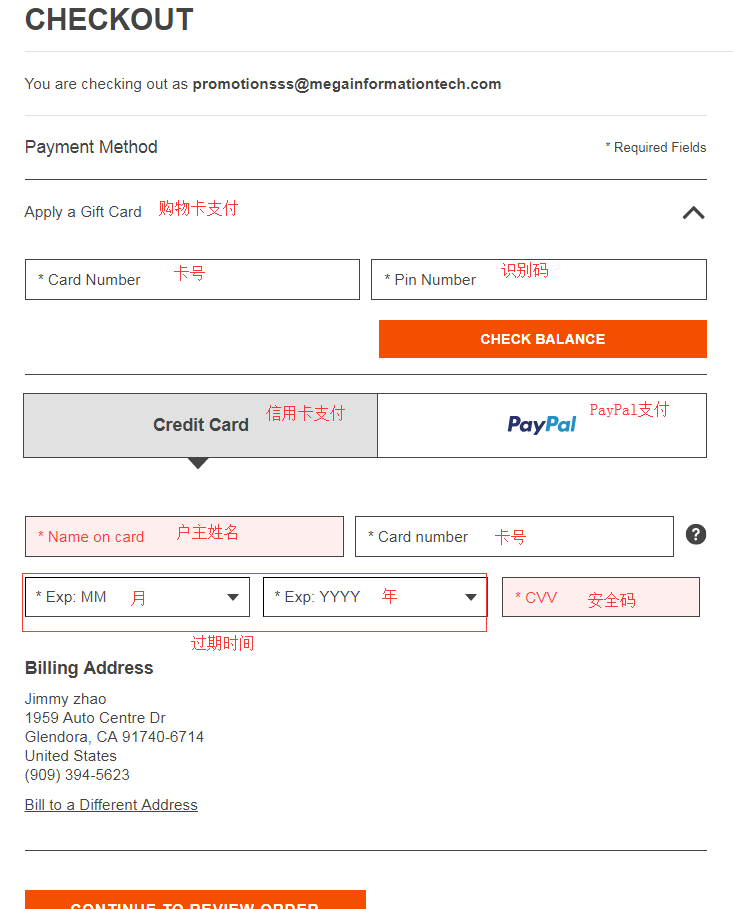Select the credit card number input
The width and height of the screenshot is (733, 909).
[x=514, y=537]
